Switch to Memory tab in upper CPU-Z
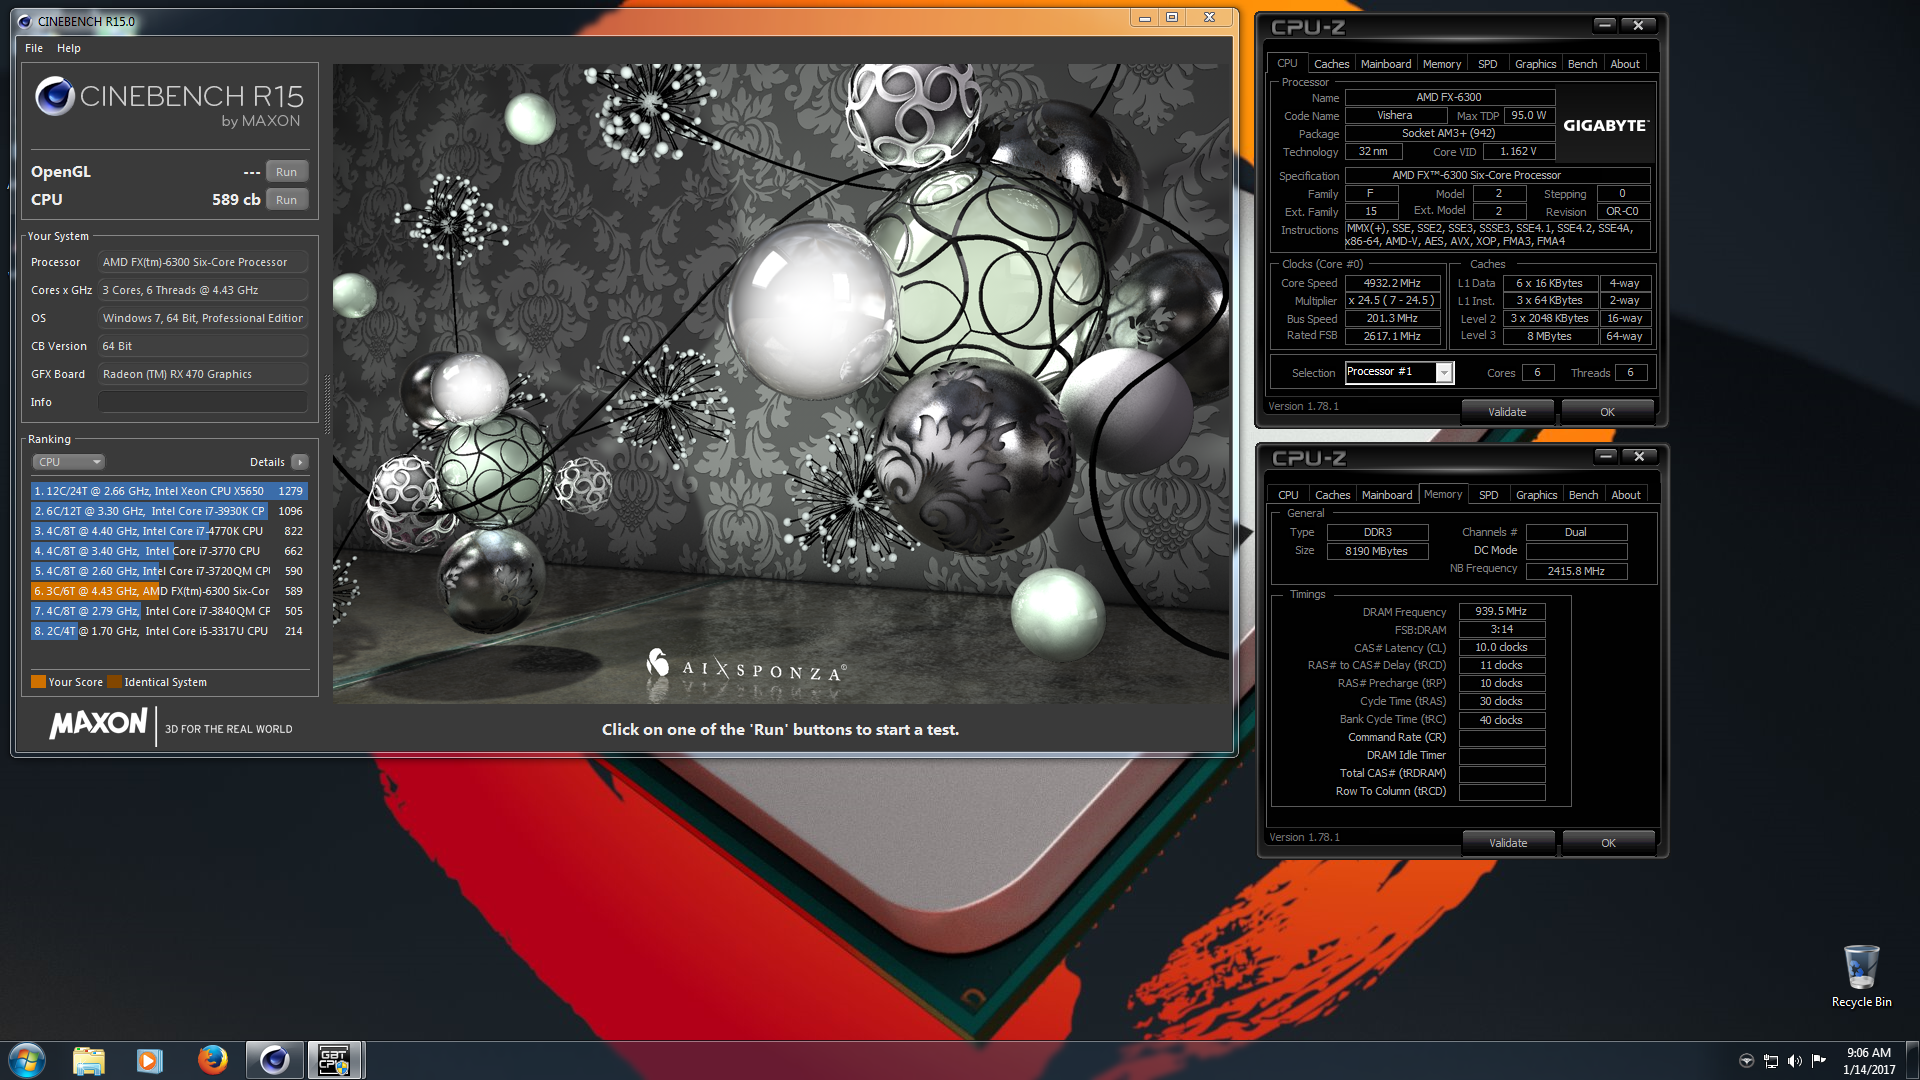The height and width of the screenshot is (1080, 1920). [1441, 64]
